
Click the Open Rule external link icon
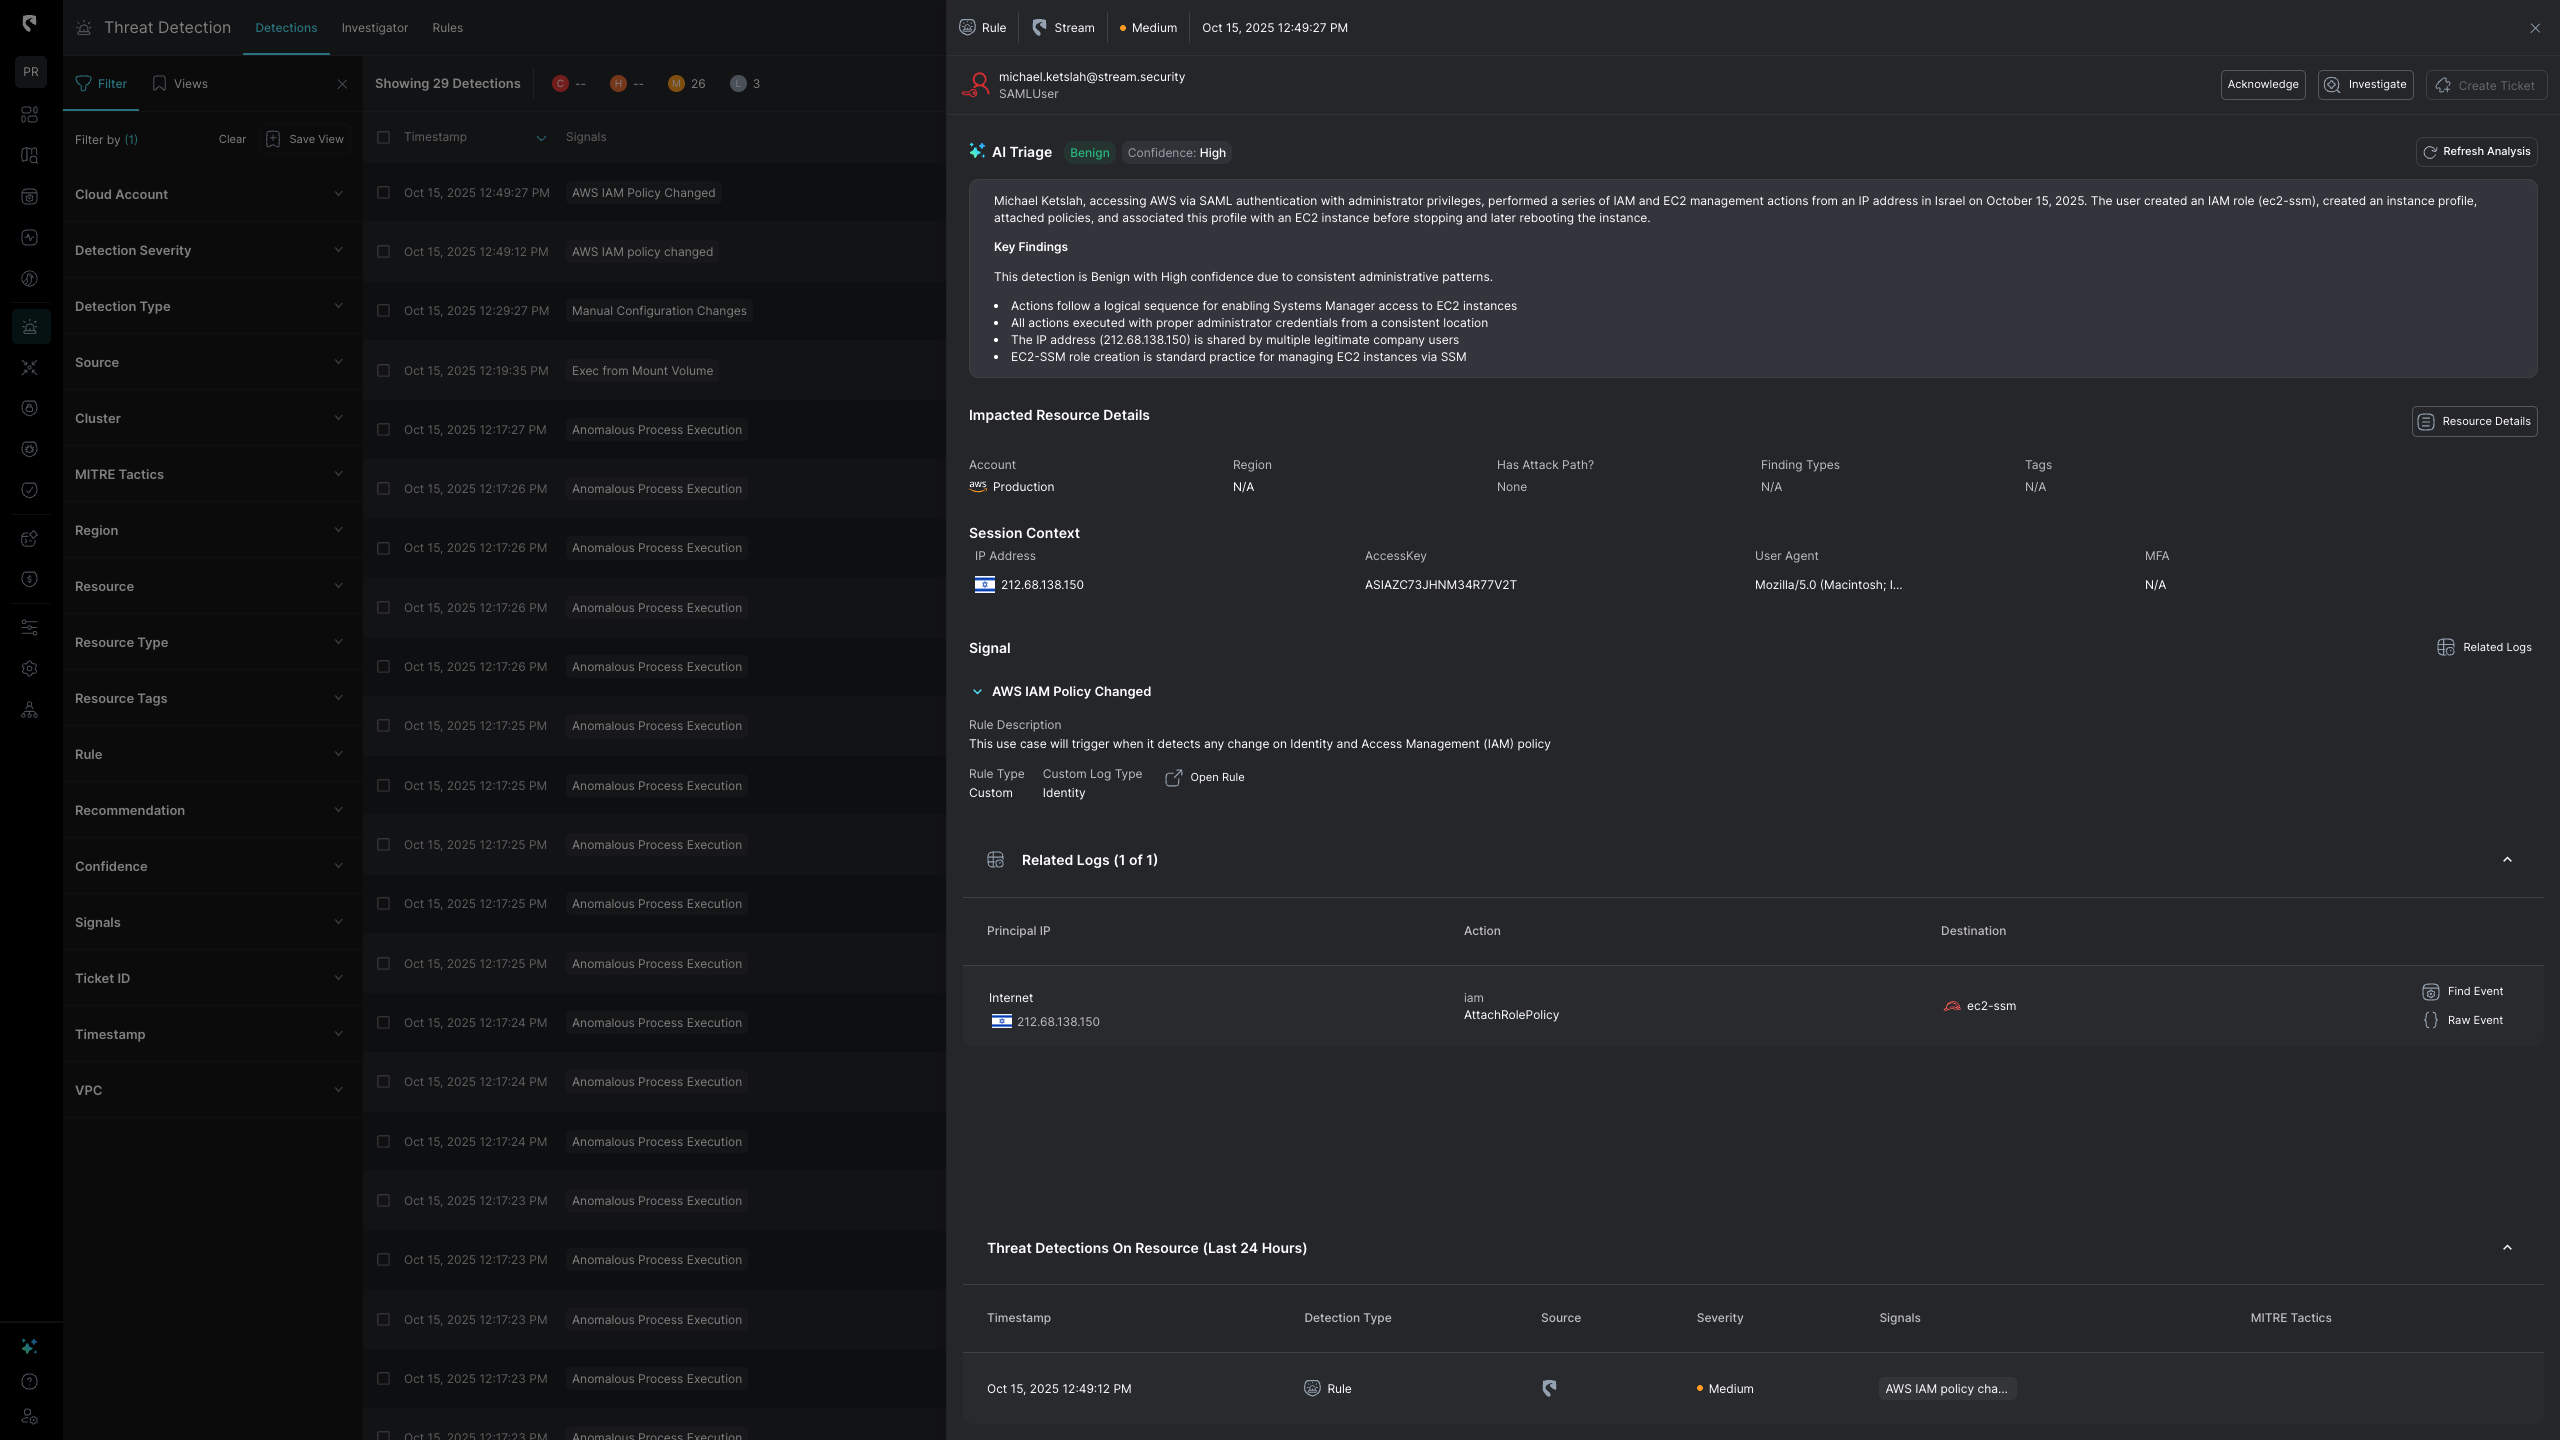click(x=1174, y=778)
